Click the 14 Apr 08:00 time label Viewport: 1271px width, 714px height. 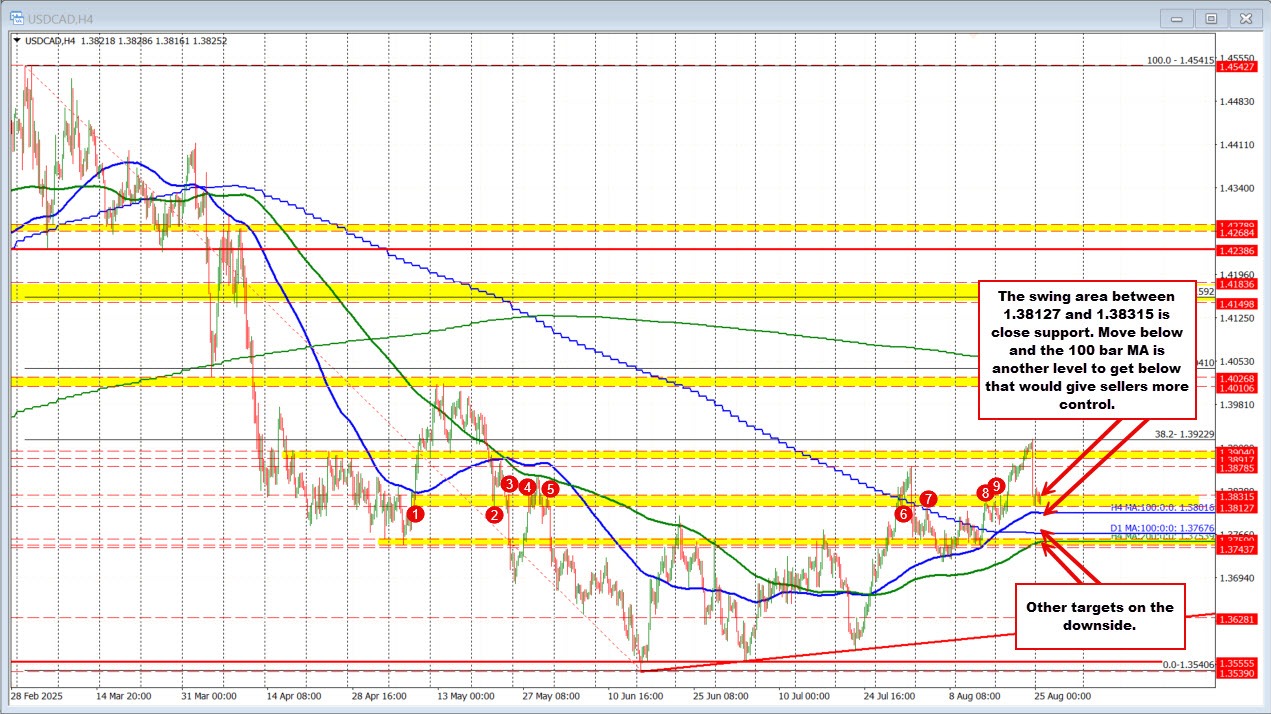tap(296, 694)
